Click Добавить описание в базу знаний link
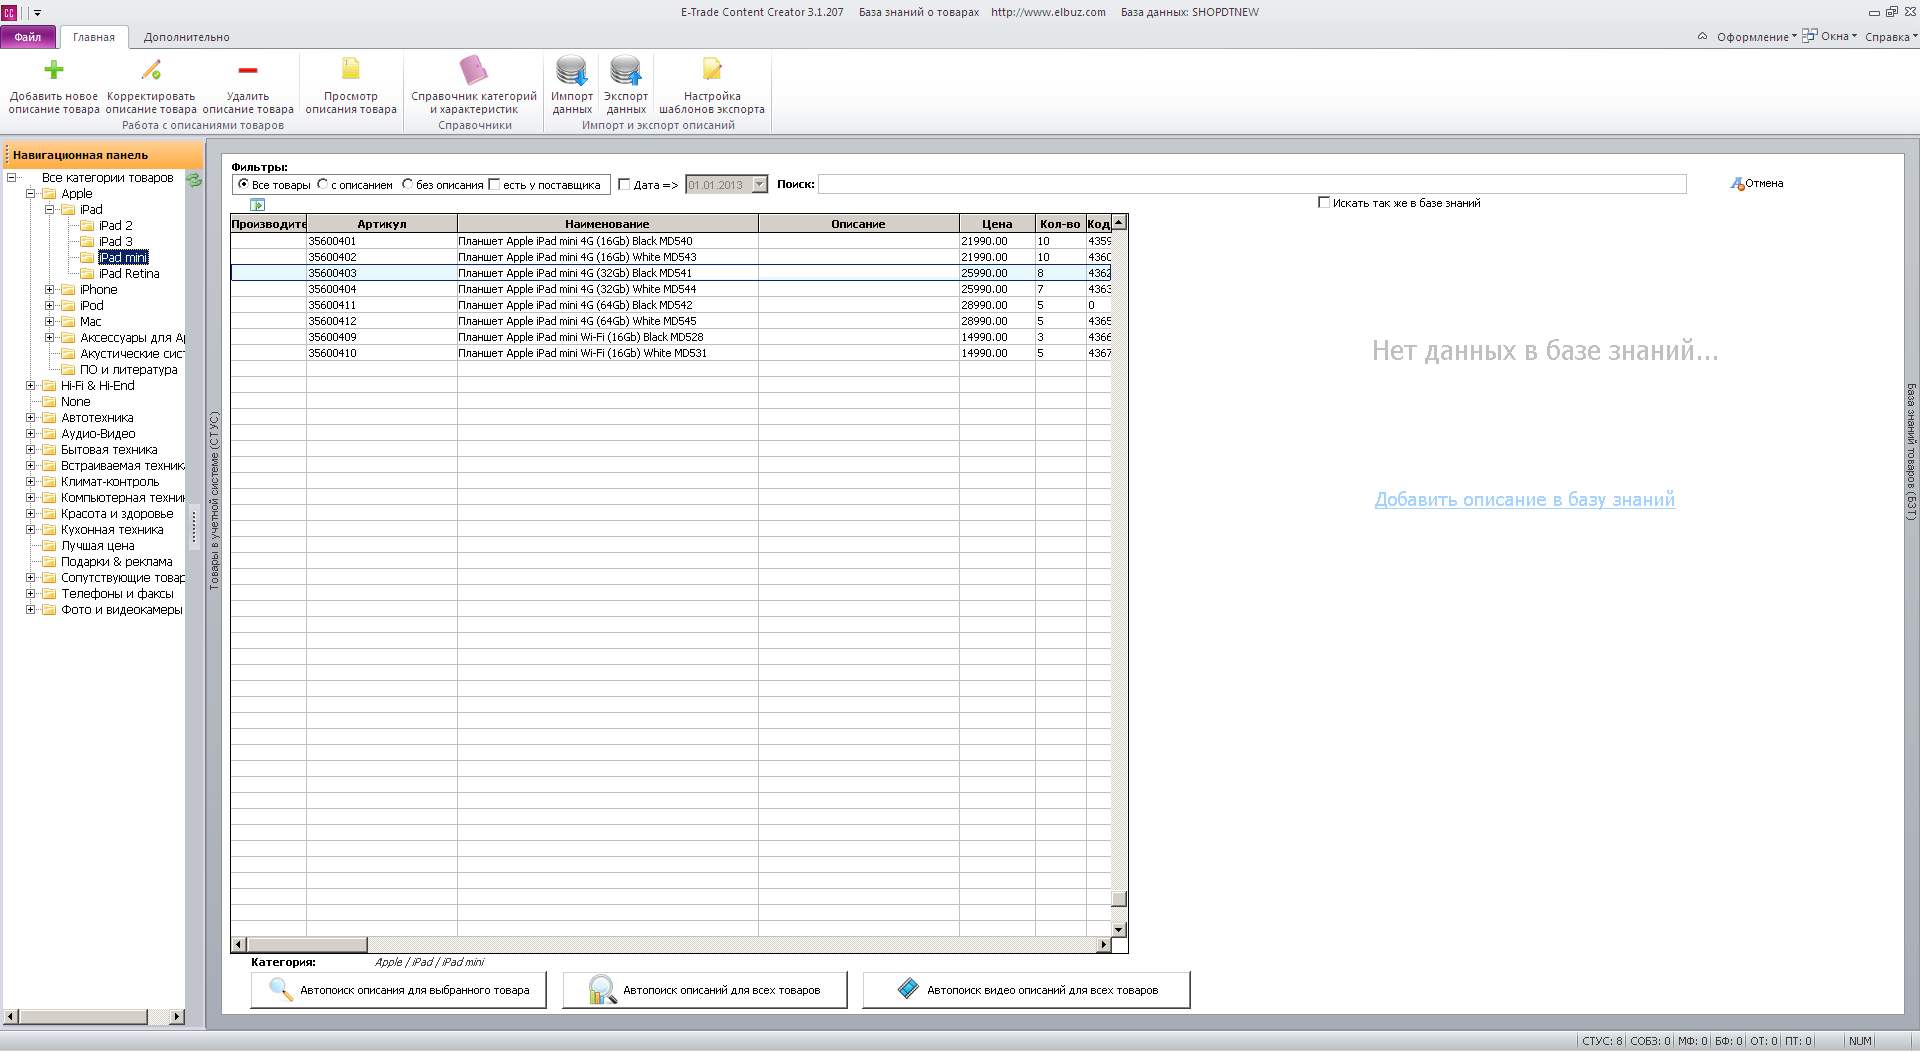Viewport: 1920px width, 1052px height. tap(1524, 500)
